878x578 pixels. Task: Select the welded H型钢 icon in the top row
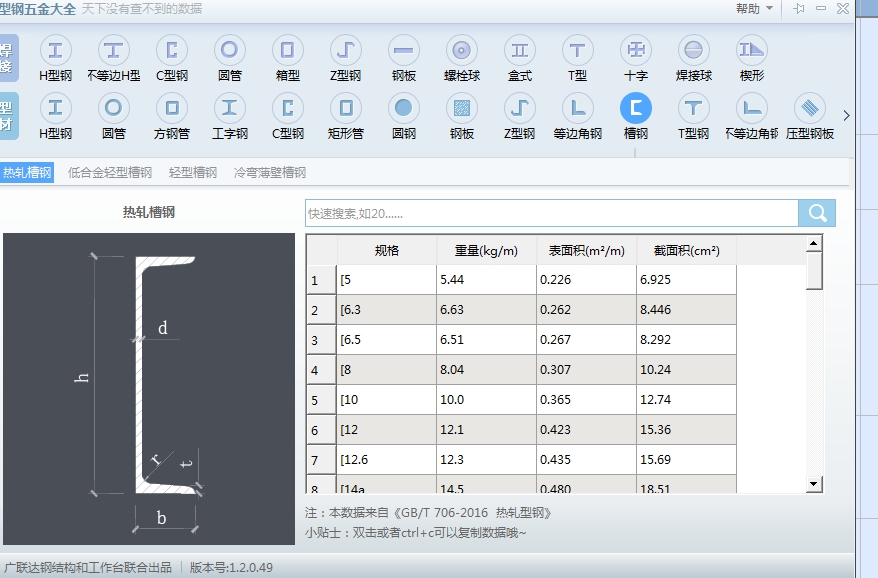(55, 51)
